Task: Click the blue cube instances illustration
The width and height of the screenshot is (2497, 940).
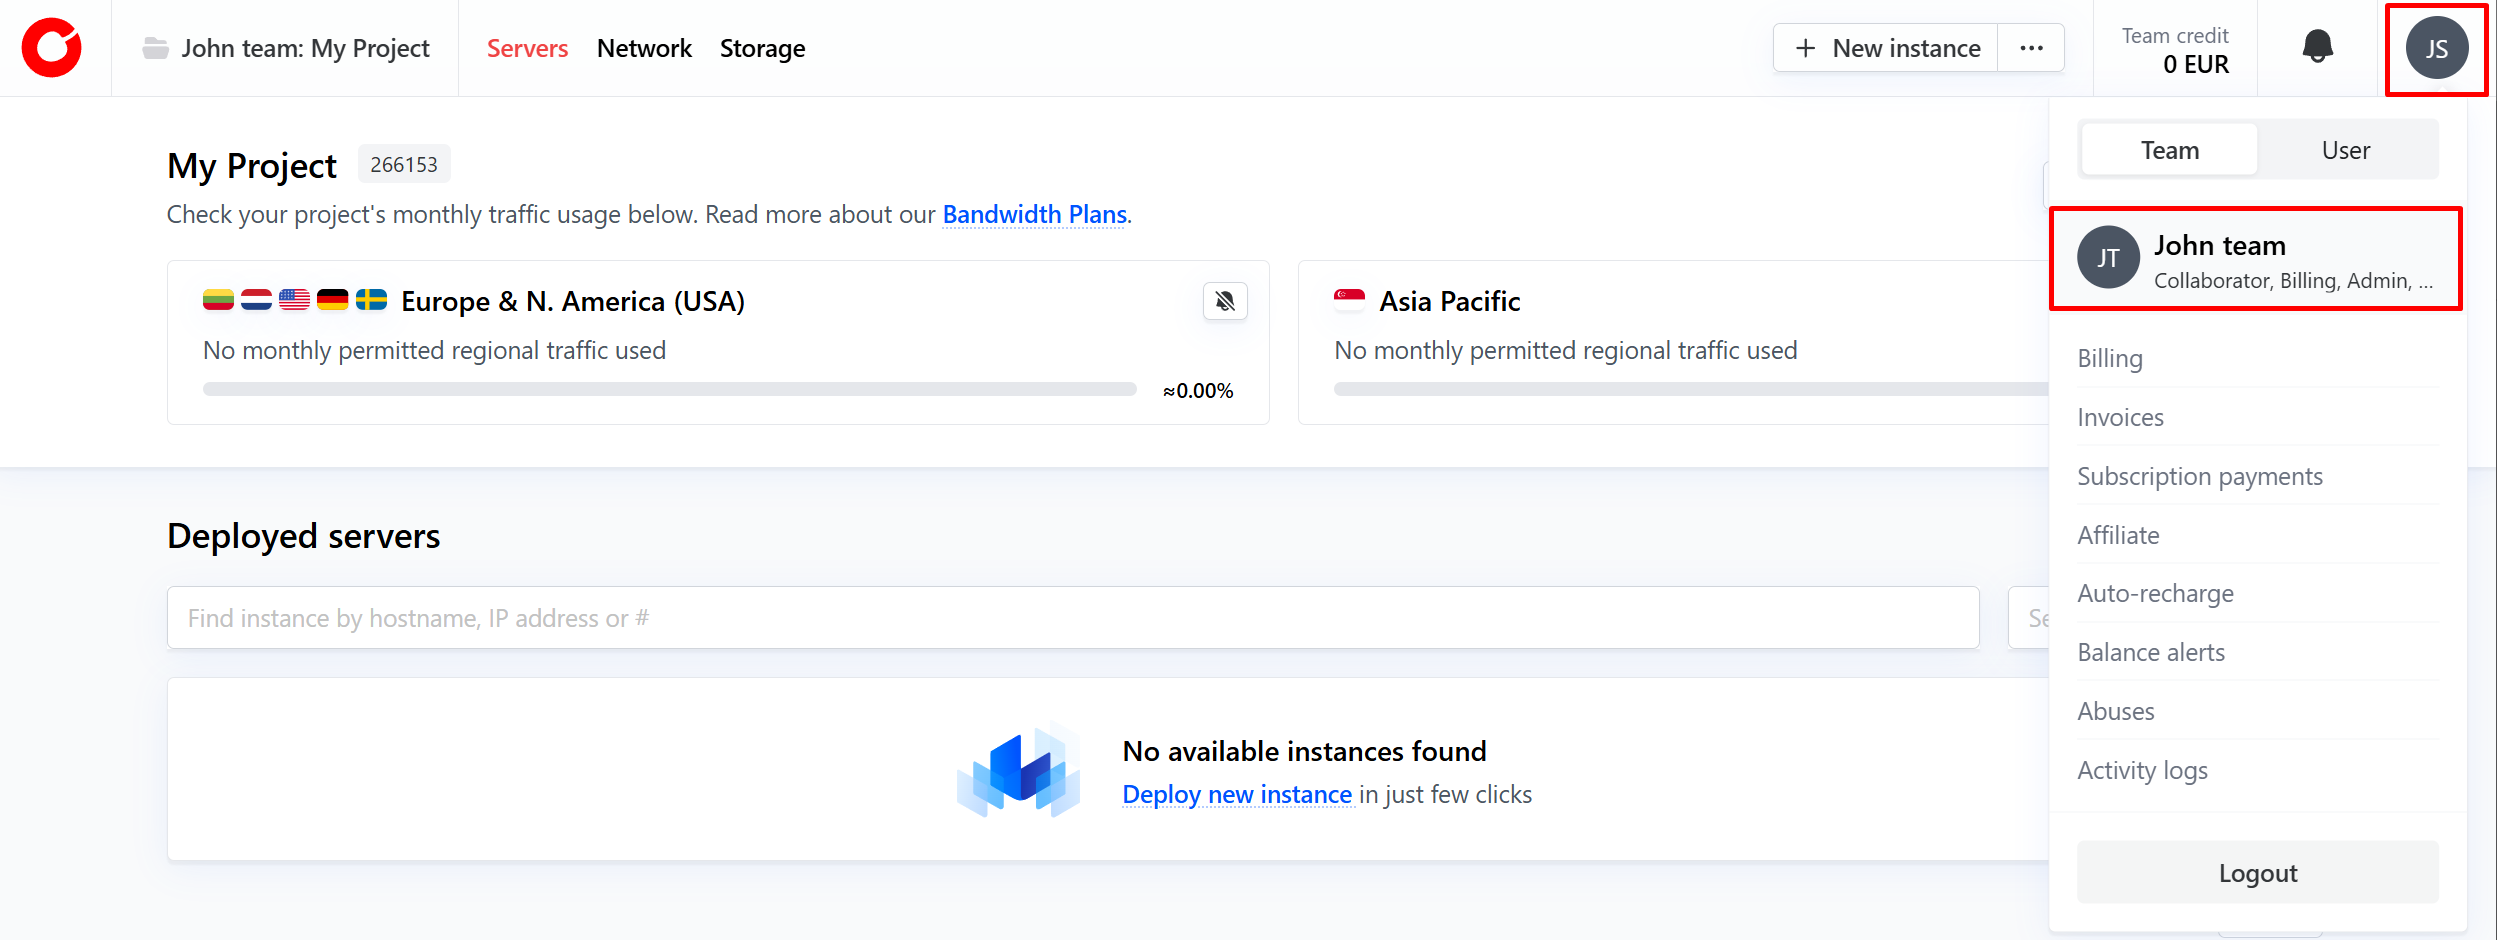Action: (x=1019, y=771)
